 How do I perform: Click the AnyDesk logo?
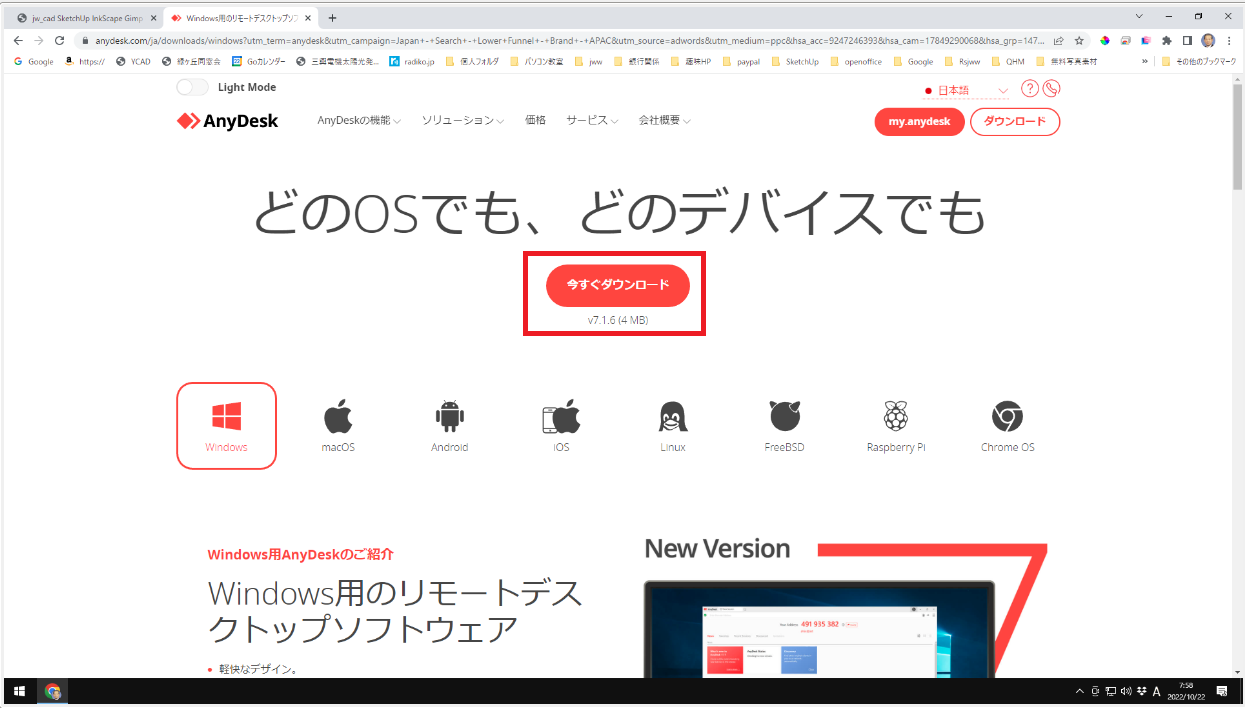[228, 121]
